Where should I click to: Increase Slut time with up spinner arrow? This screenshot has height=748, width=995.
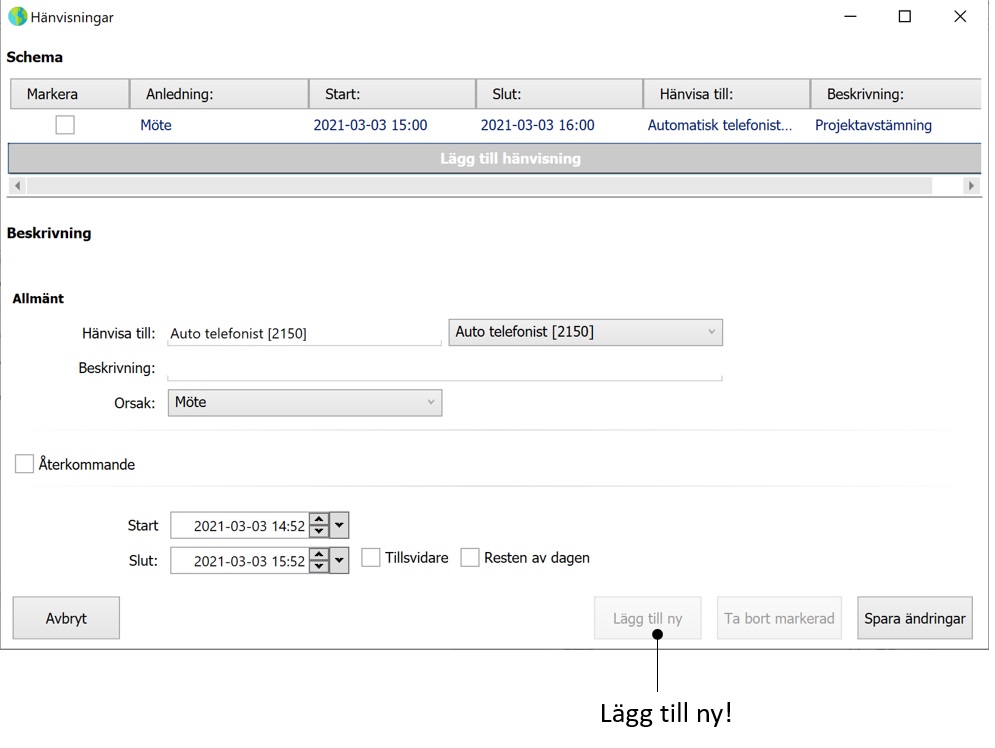pos(319,554)
